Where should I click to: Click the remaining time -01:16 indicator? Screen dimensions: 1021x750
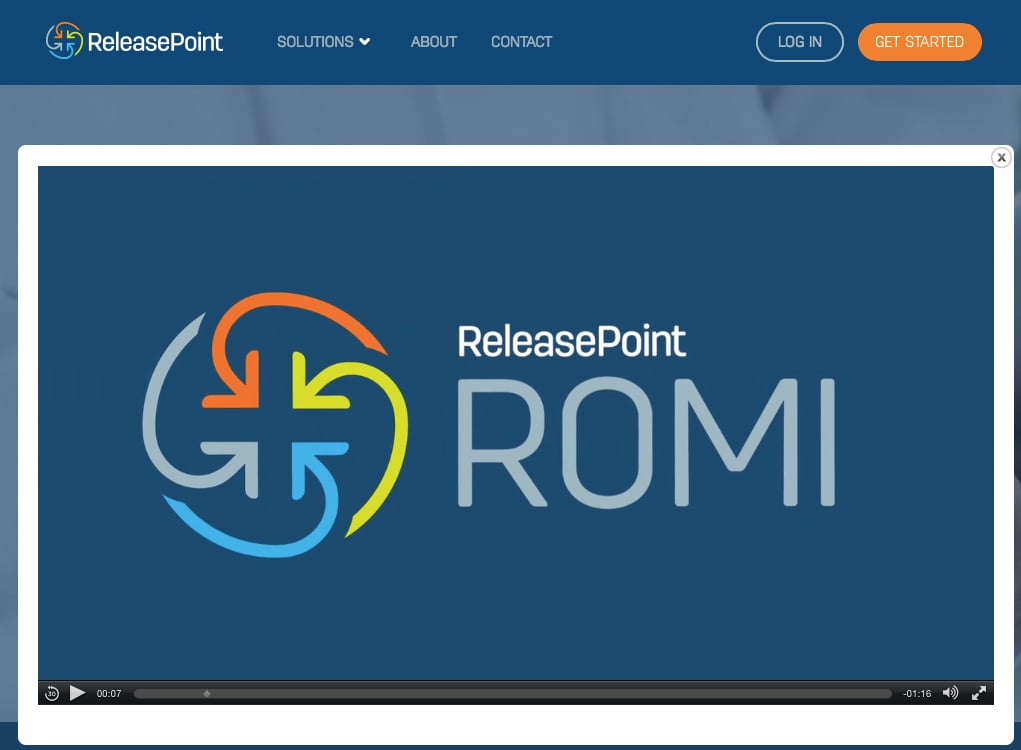tap(916, 692)
